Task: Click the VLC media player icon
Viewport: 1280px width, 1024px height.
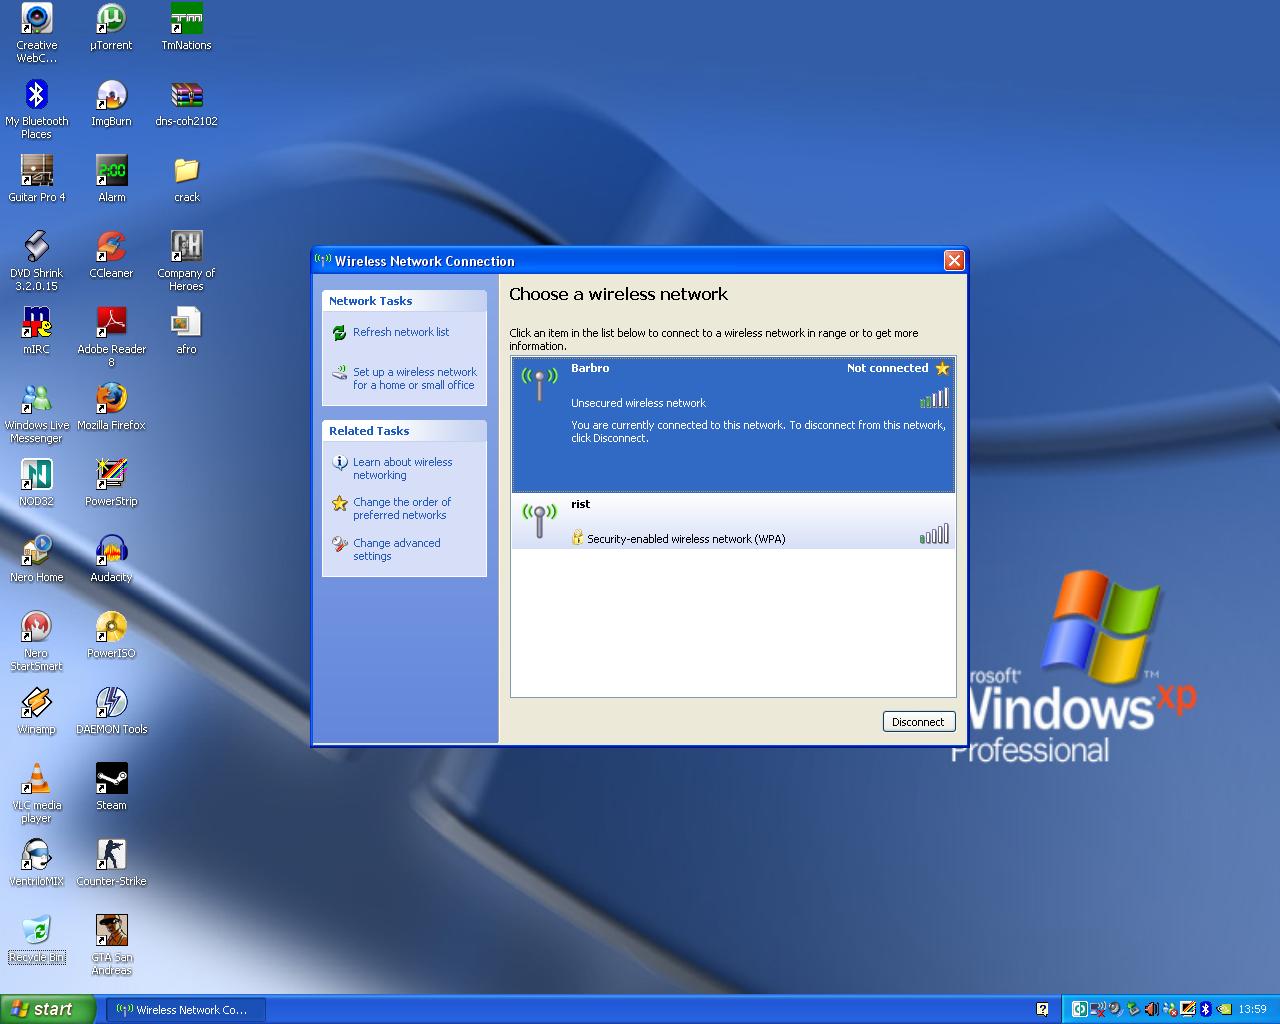Action: (36, 780)
